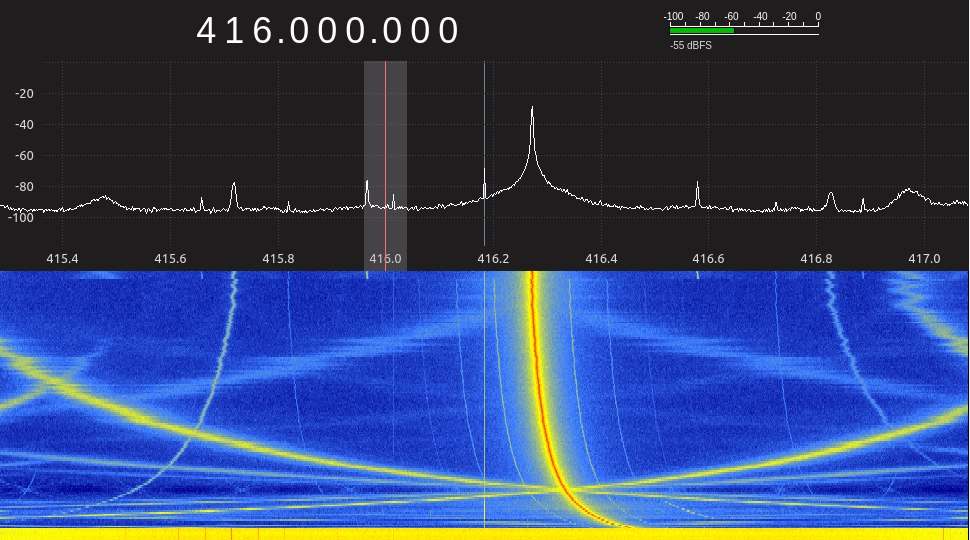Click the -100 label on the spectrum dB axis

pos(22,218)
